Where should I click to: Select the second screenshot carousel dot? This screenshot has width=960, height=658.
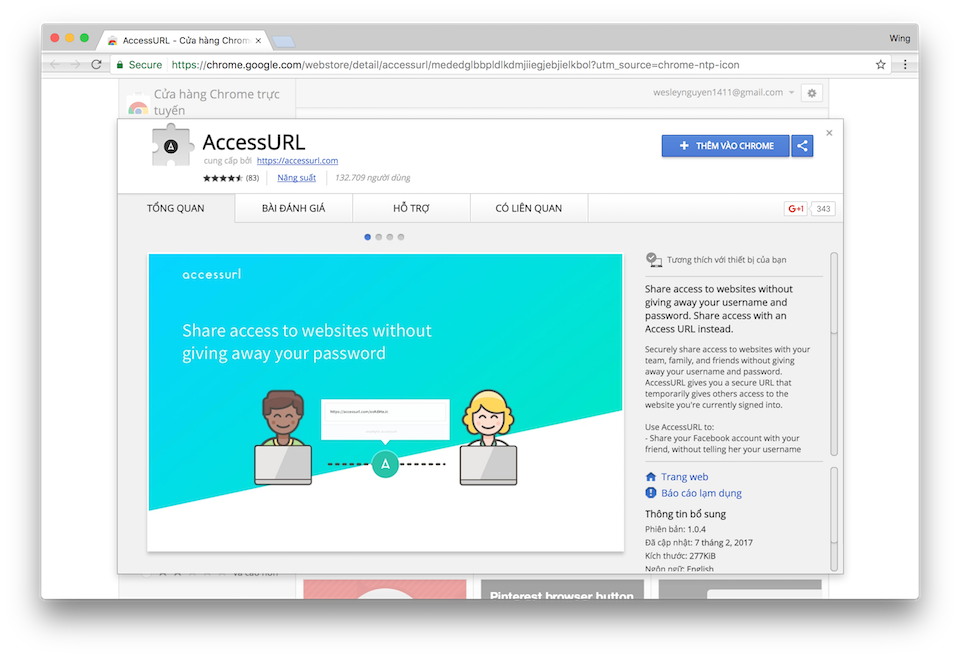[378, 237]
